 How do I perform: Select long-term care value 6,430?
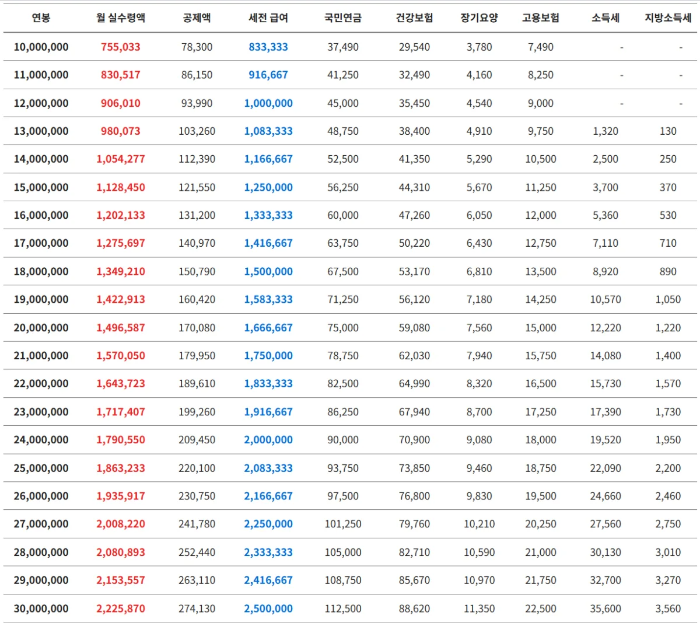point(479,243)
